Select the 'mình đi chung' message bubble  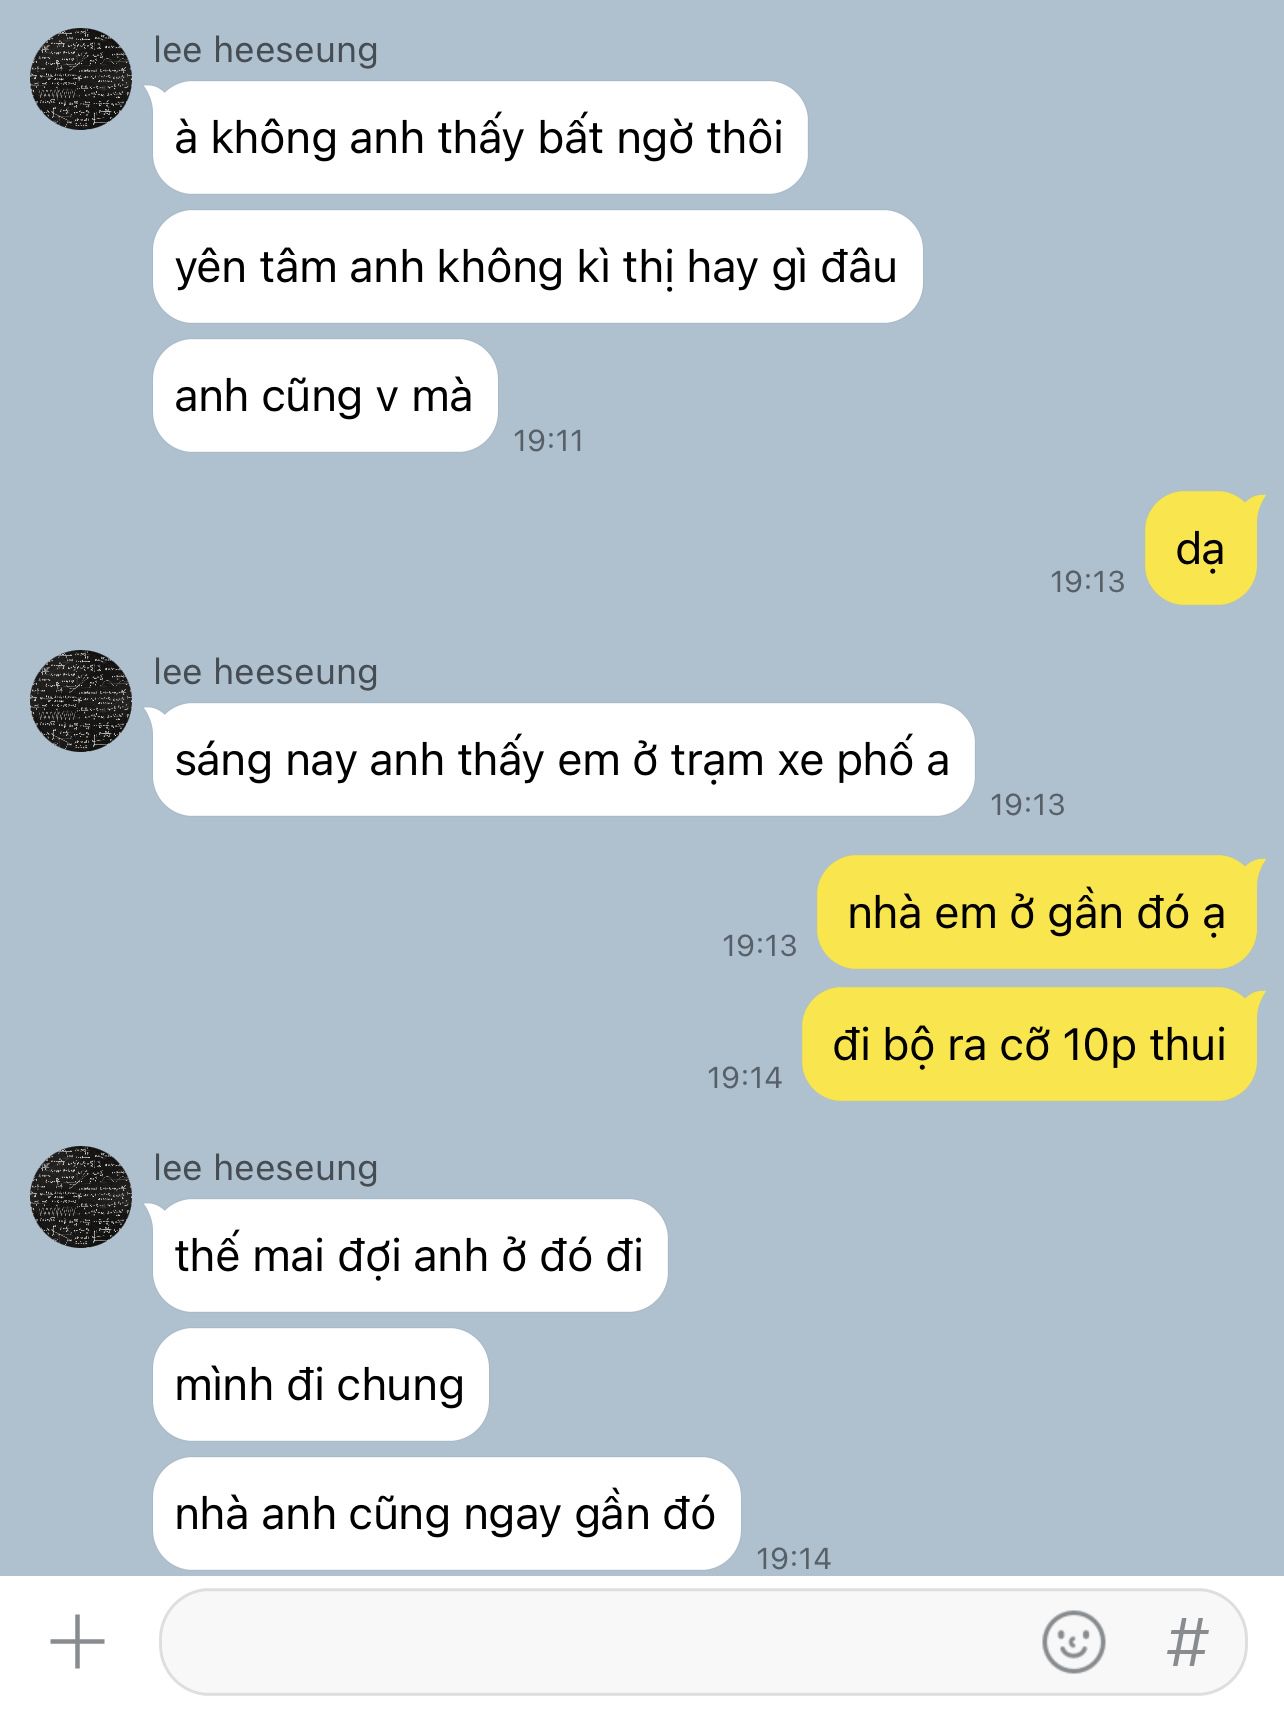(x=320, y=1385)
